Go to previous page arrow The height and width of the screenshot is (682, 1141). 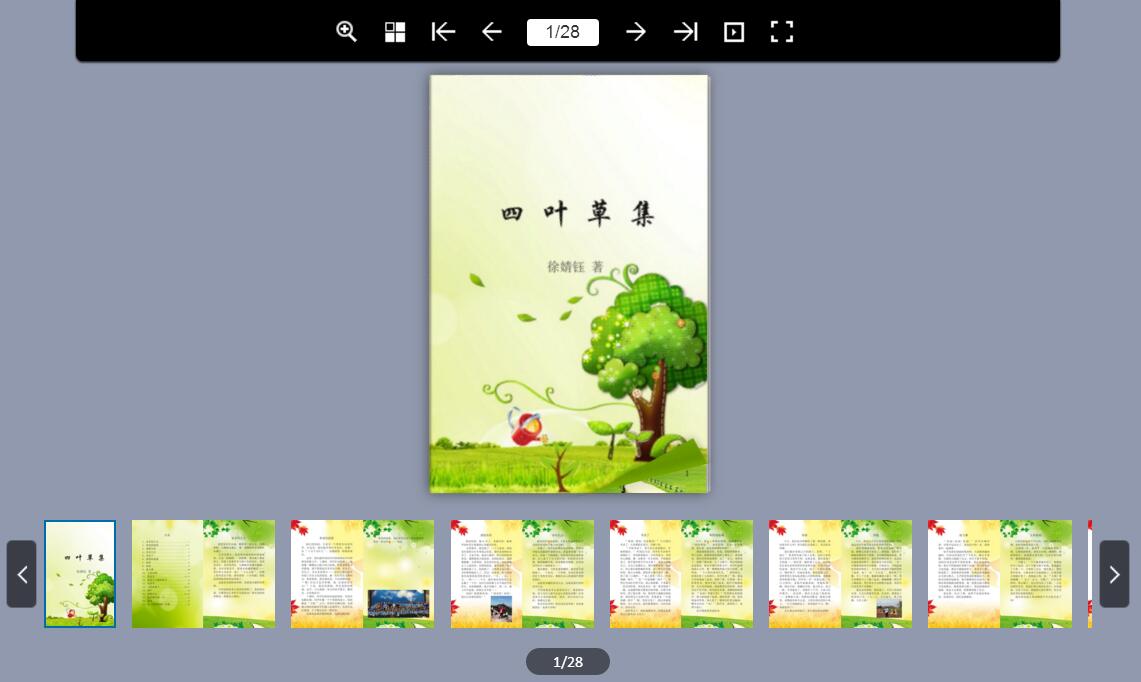click(x=492, y=31)
